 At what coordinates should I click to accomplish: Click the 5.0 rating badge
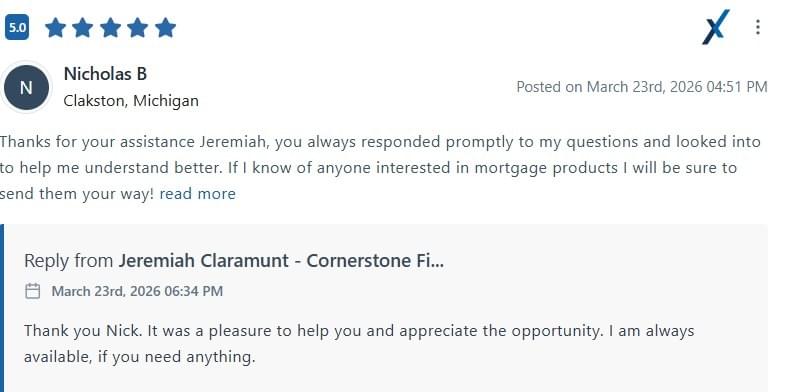17,27
